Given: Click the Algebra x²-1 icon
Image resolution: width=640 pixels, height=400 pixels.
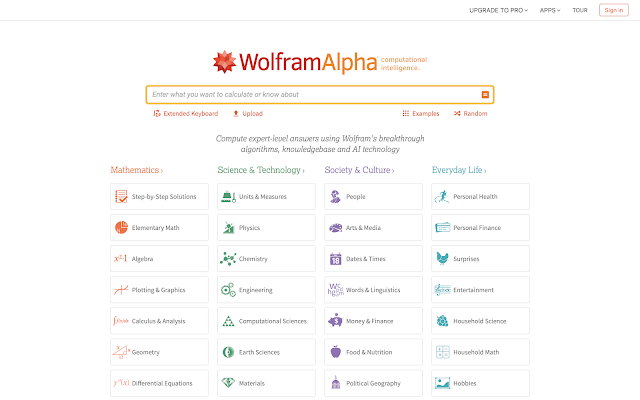Looking at the screenshot, I should coord(120,258).
